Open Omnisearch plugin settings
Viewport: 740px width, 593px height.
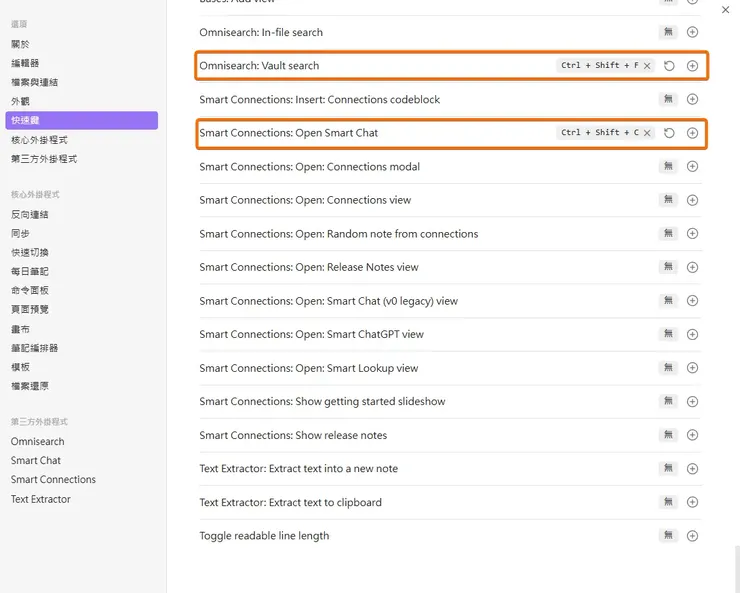(37, 442)
